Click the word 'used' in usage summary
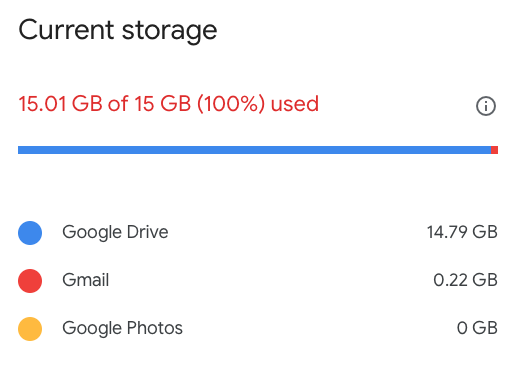Image resolution: width=528 pixels, height=372 pixels. click(295, 104)
